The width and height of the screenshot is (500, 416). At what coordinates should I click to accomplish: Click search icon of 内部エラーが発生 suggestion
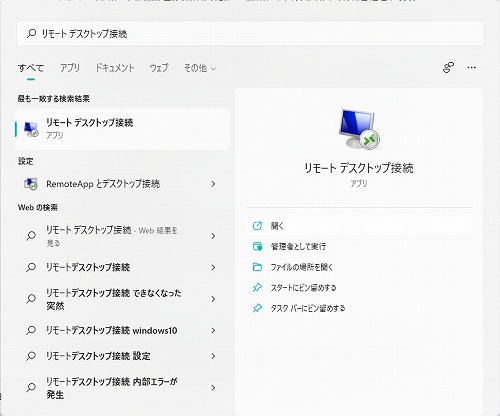click(x=31, y=387)
